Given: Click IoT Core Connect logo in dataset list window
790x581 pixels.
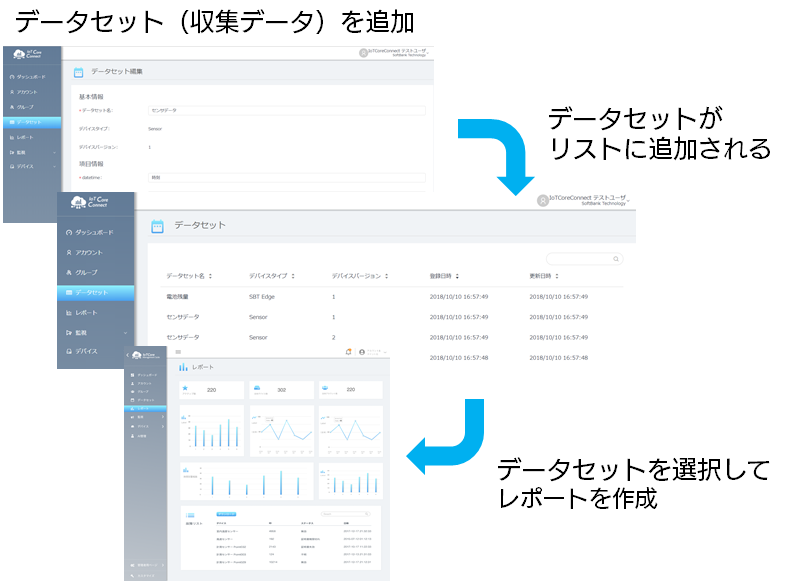Looking at the screenshot, I should tap(90, 202).
